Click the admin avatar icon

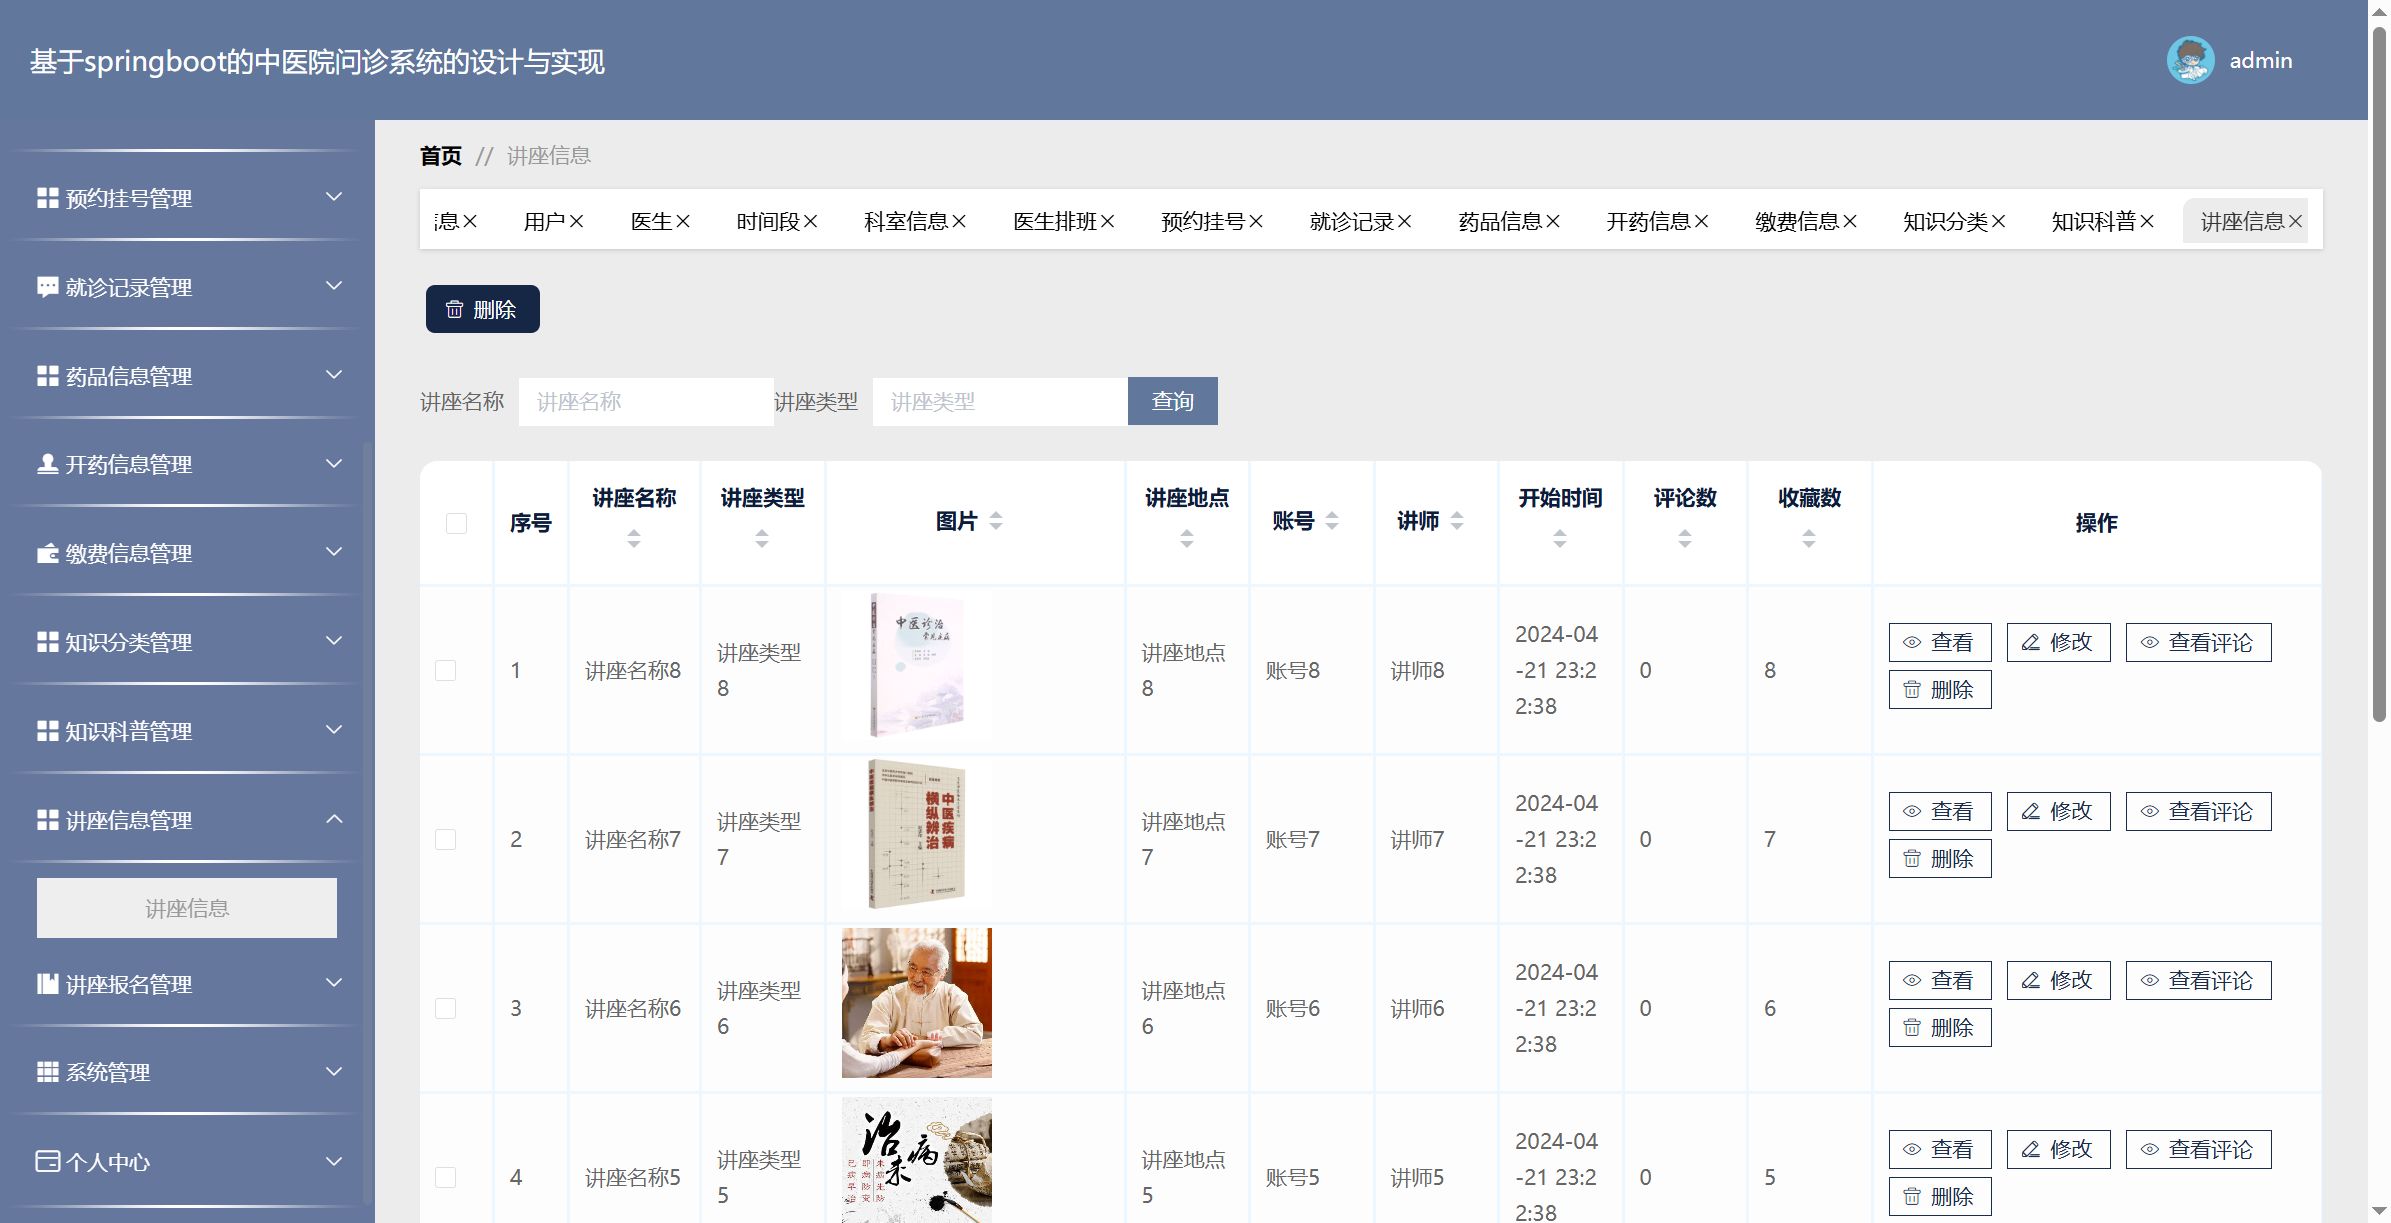(2190, 60)
